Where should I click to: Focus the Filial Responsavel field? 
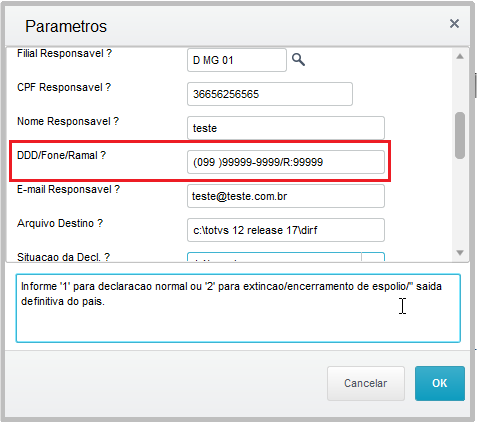click(x=237, y=60)
